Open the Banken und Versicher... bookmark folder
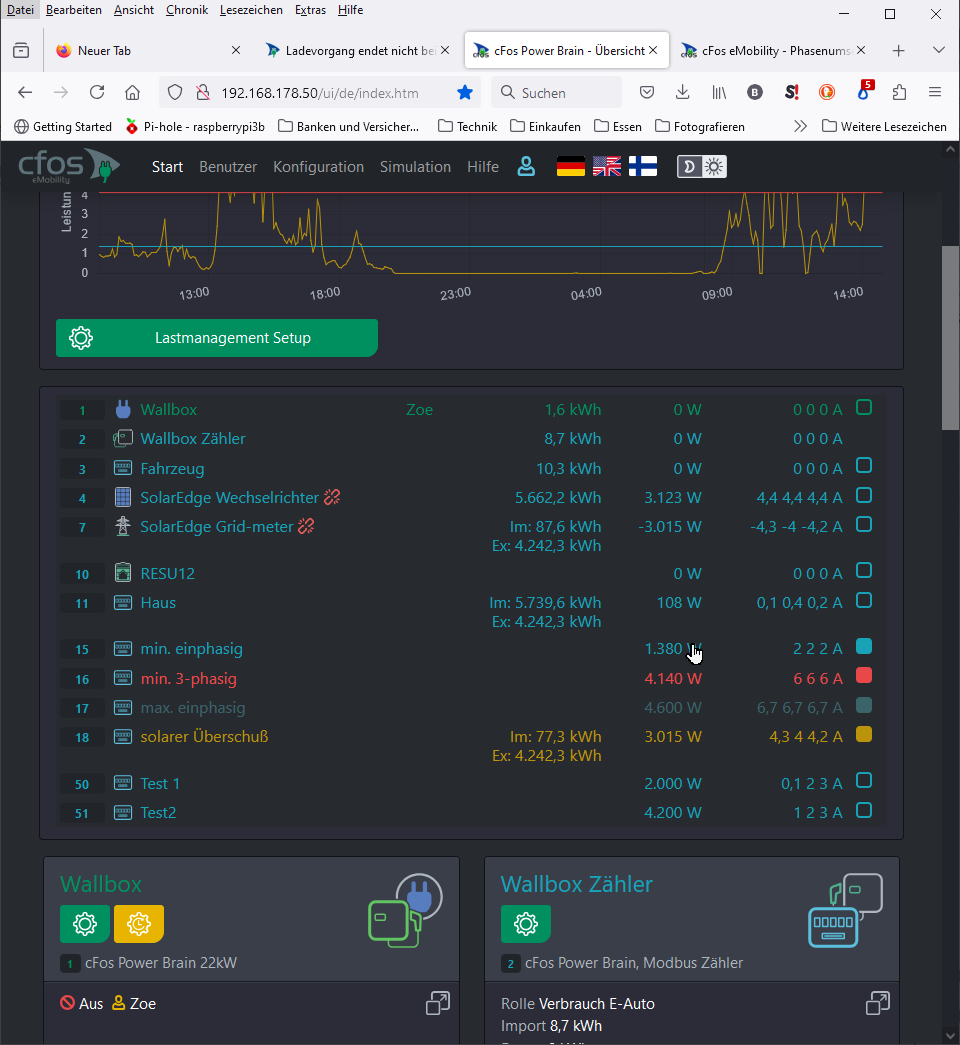This screenshot has width=960, height=1045. click(x=349, y=127)
